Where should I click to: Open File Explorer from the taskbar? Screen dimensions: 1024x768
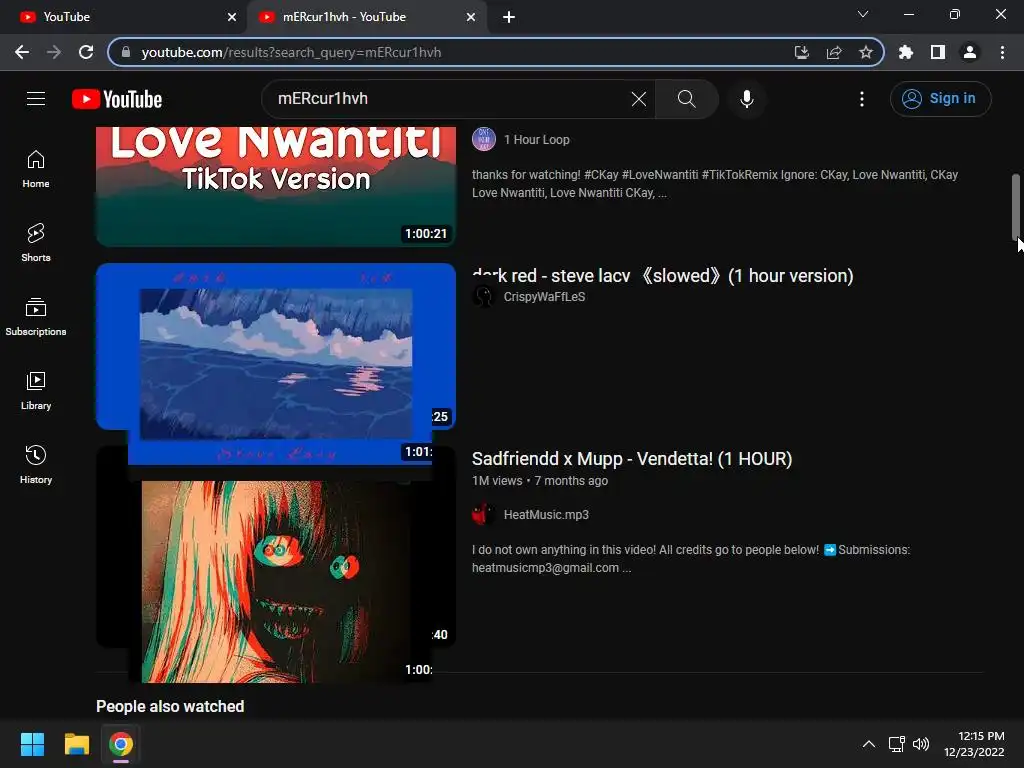click(76, 744)
